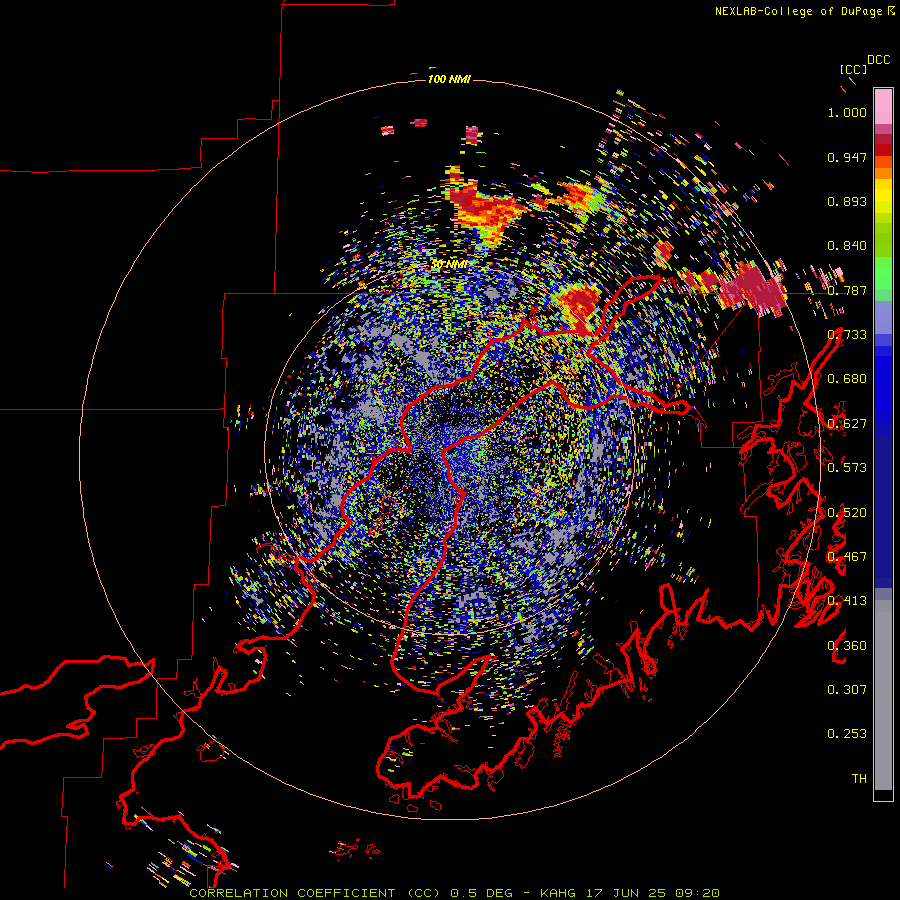Screen dimensions: 900x900
Task: Click the 0.947 legend value
Action: coord(847,157)
